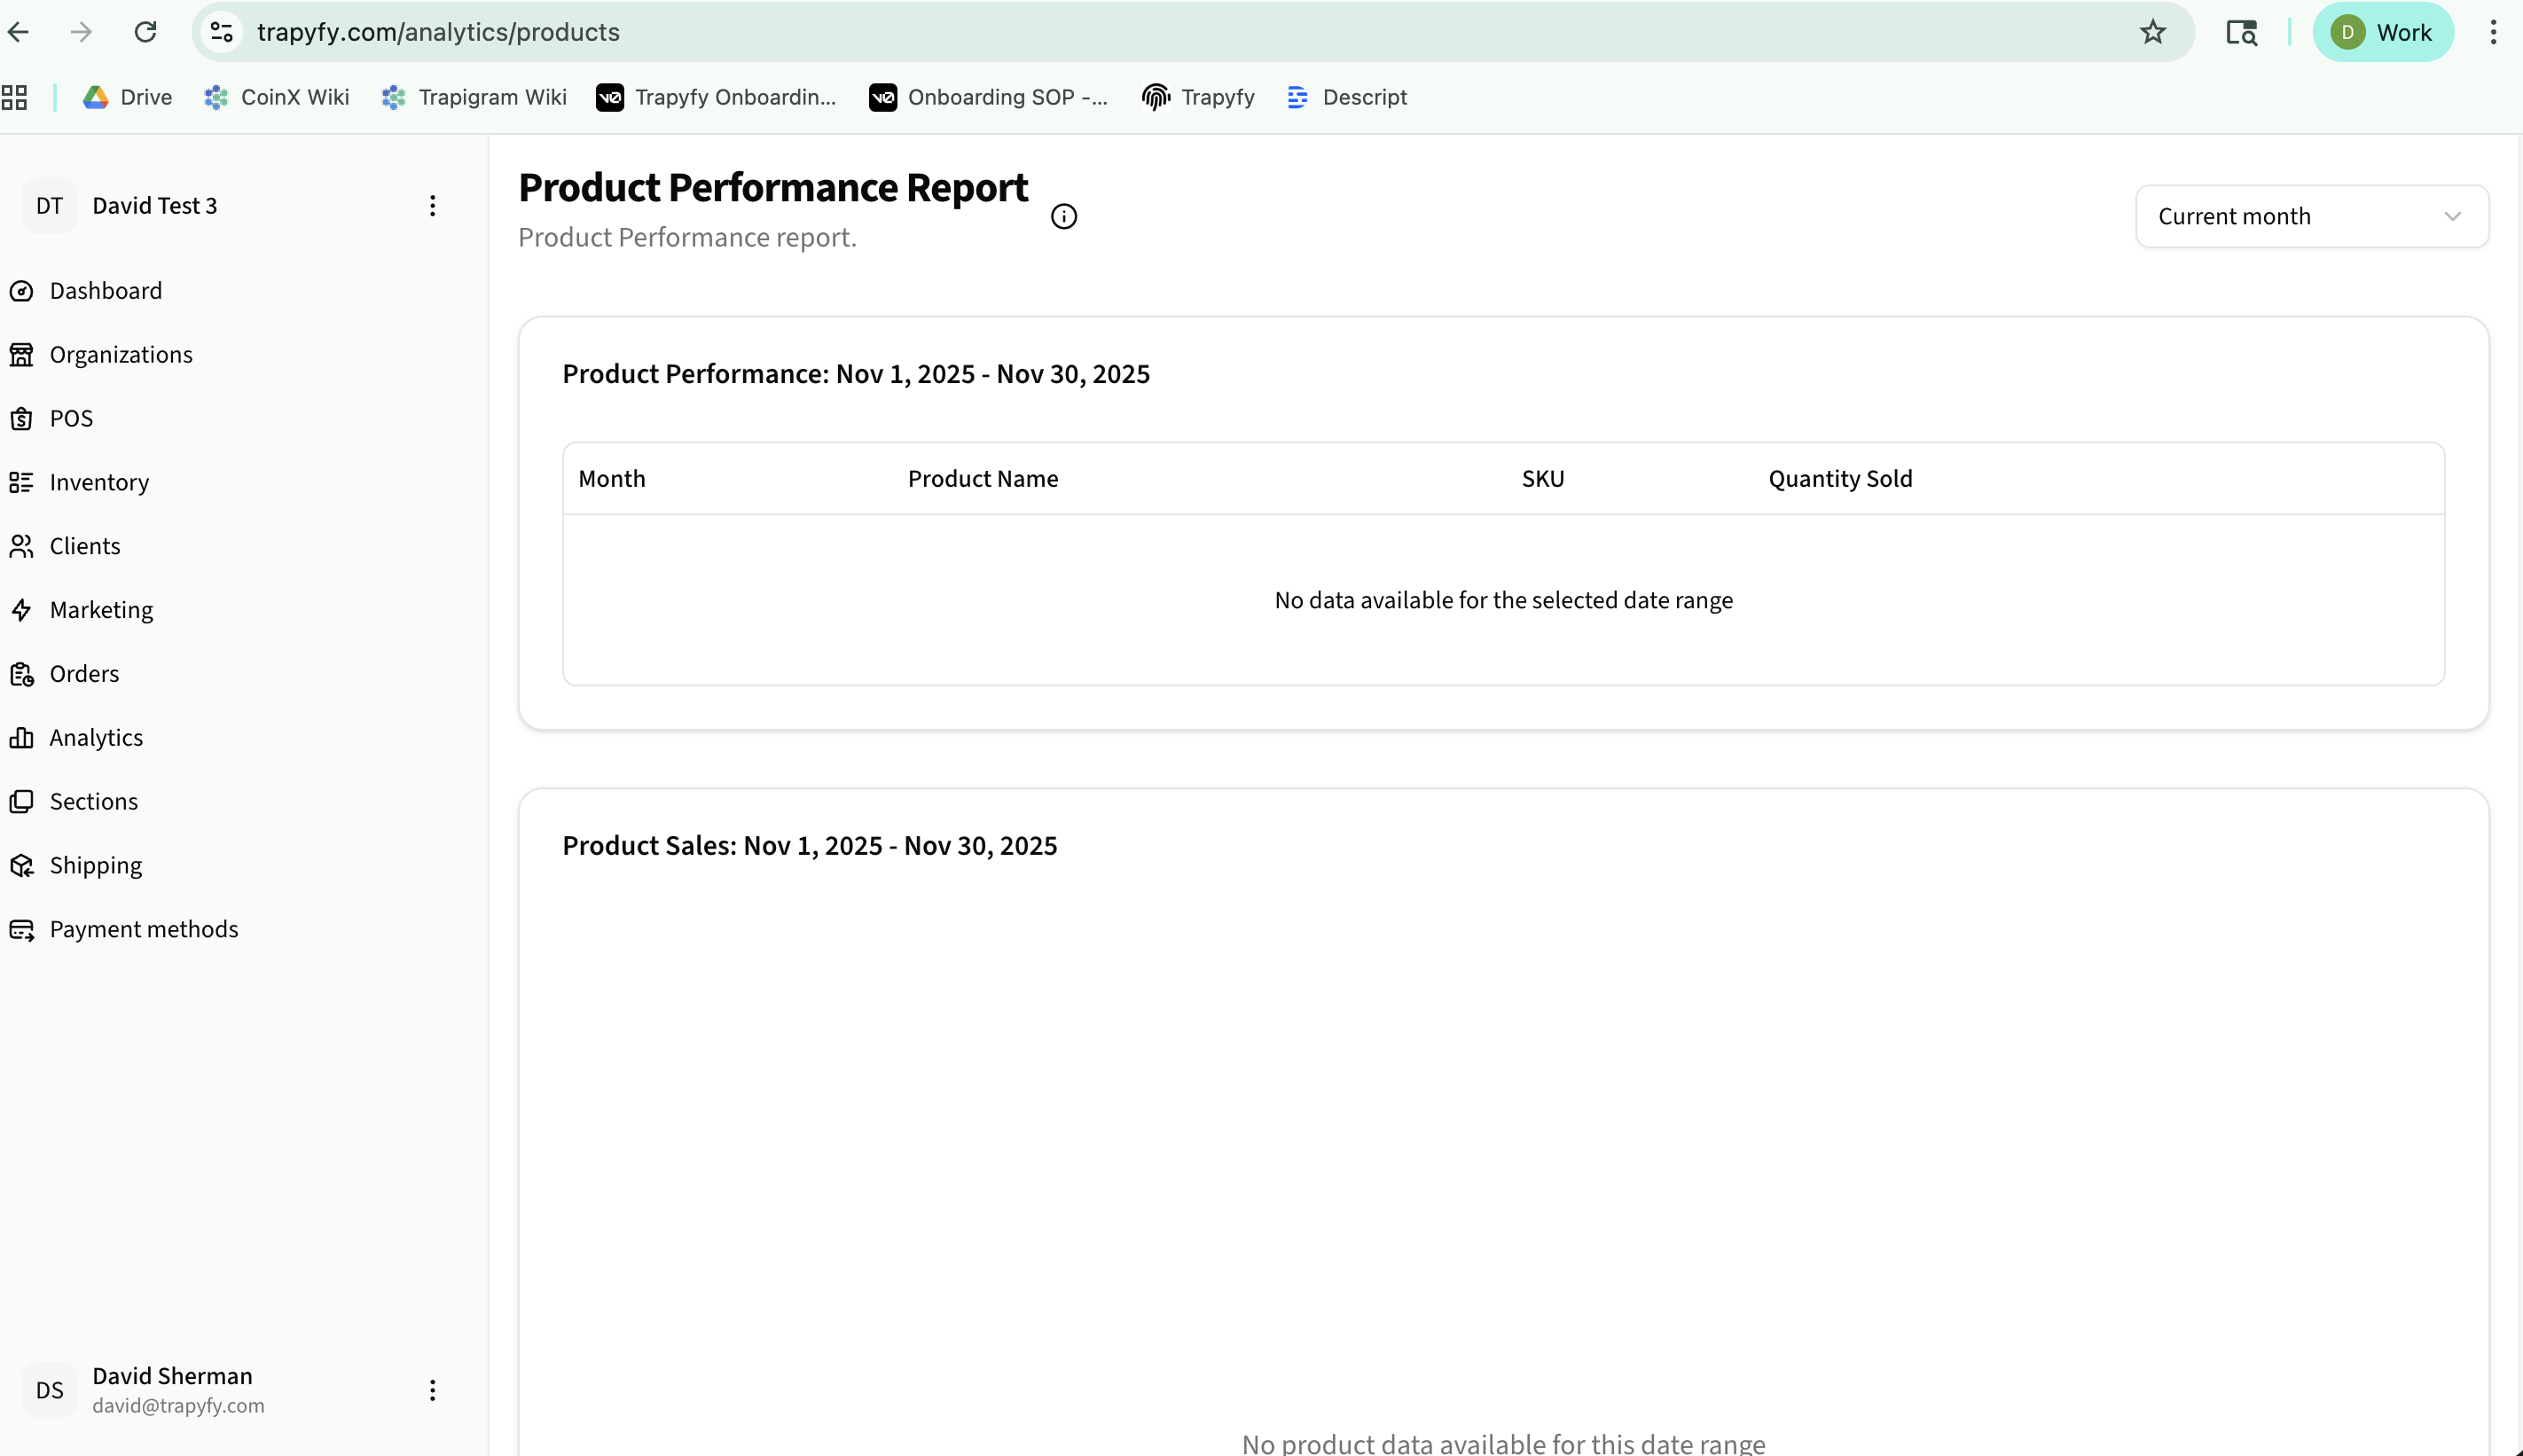Go to Dashboard in sidebar

(106, 291)
